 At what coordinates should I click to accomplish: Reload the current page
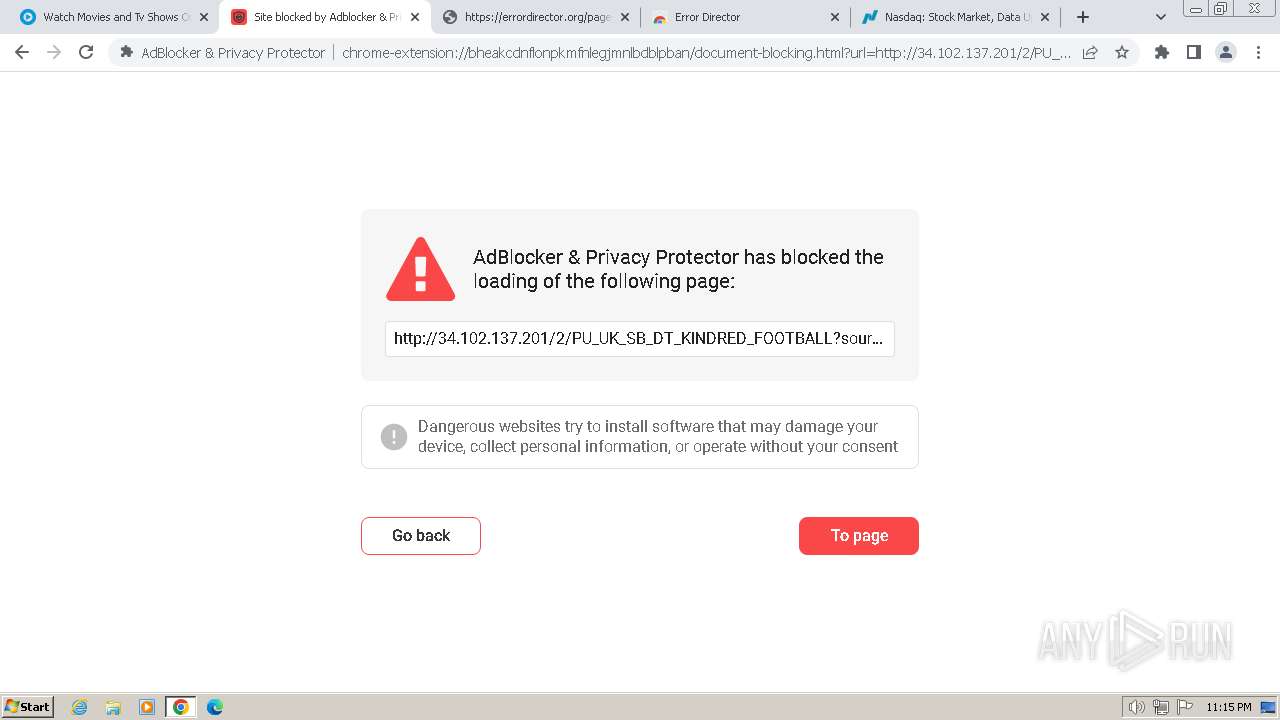coord(86,53)
